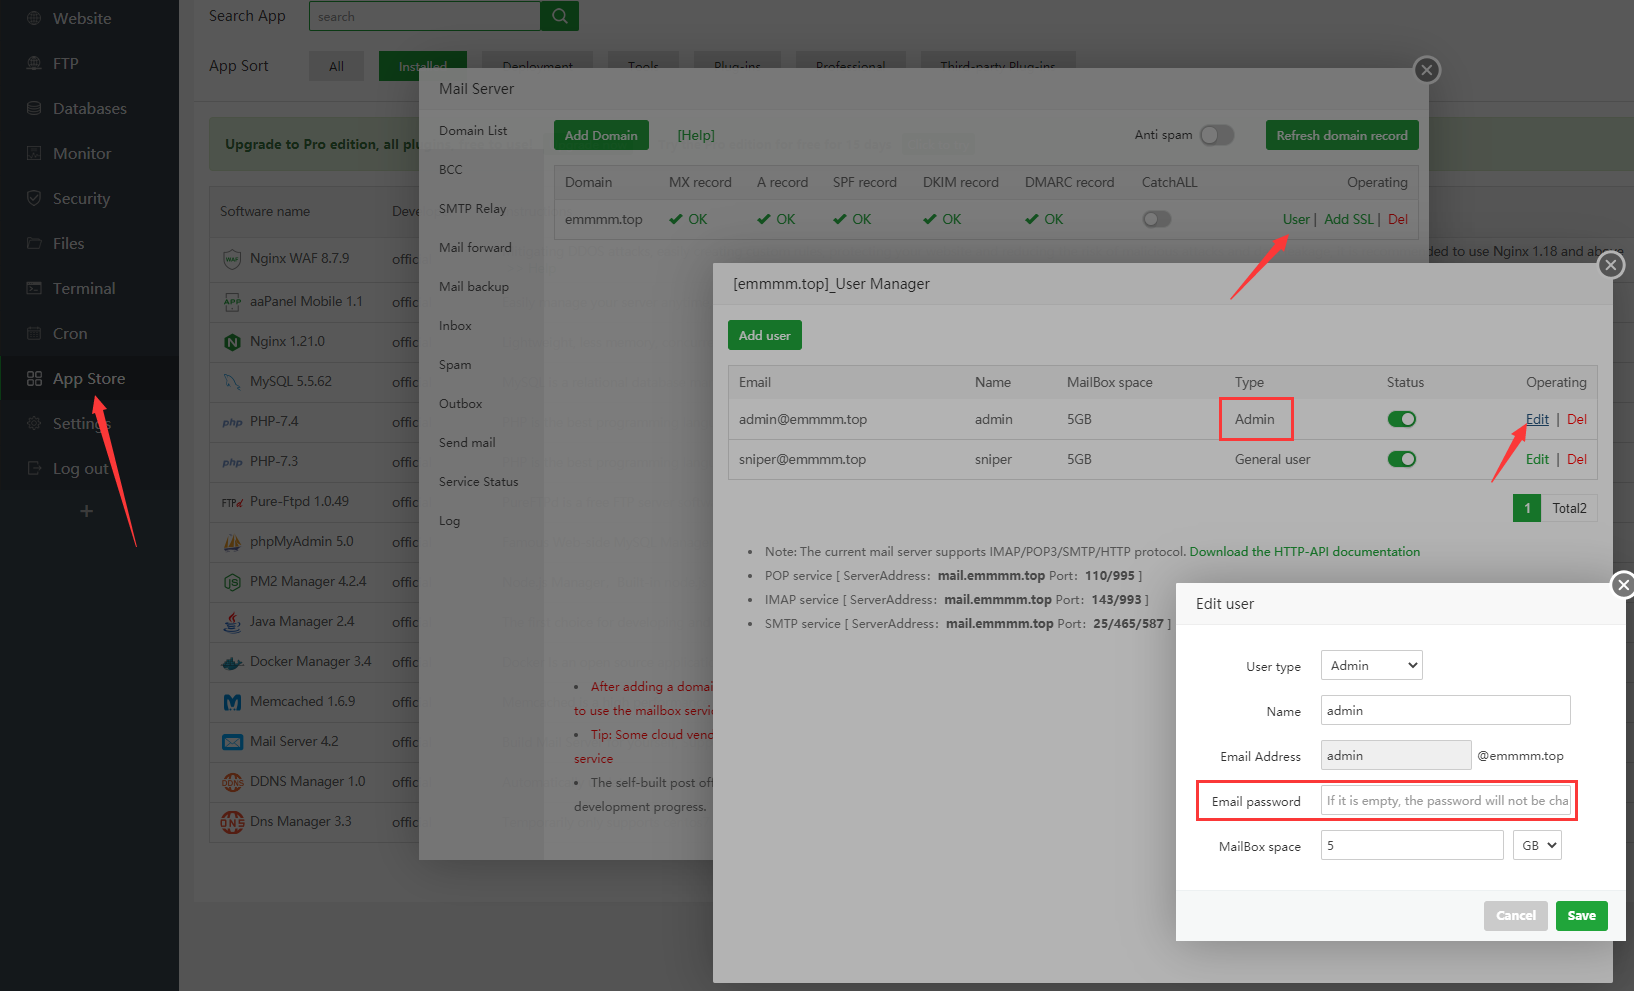Image resolution: width=1634 pixels, height=991 pixels.
Task: Click the plus icon in the sidebar
Action: point(86,511)
